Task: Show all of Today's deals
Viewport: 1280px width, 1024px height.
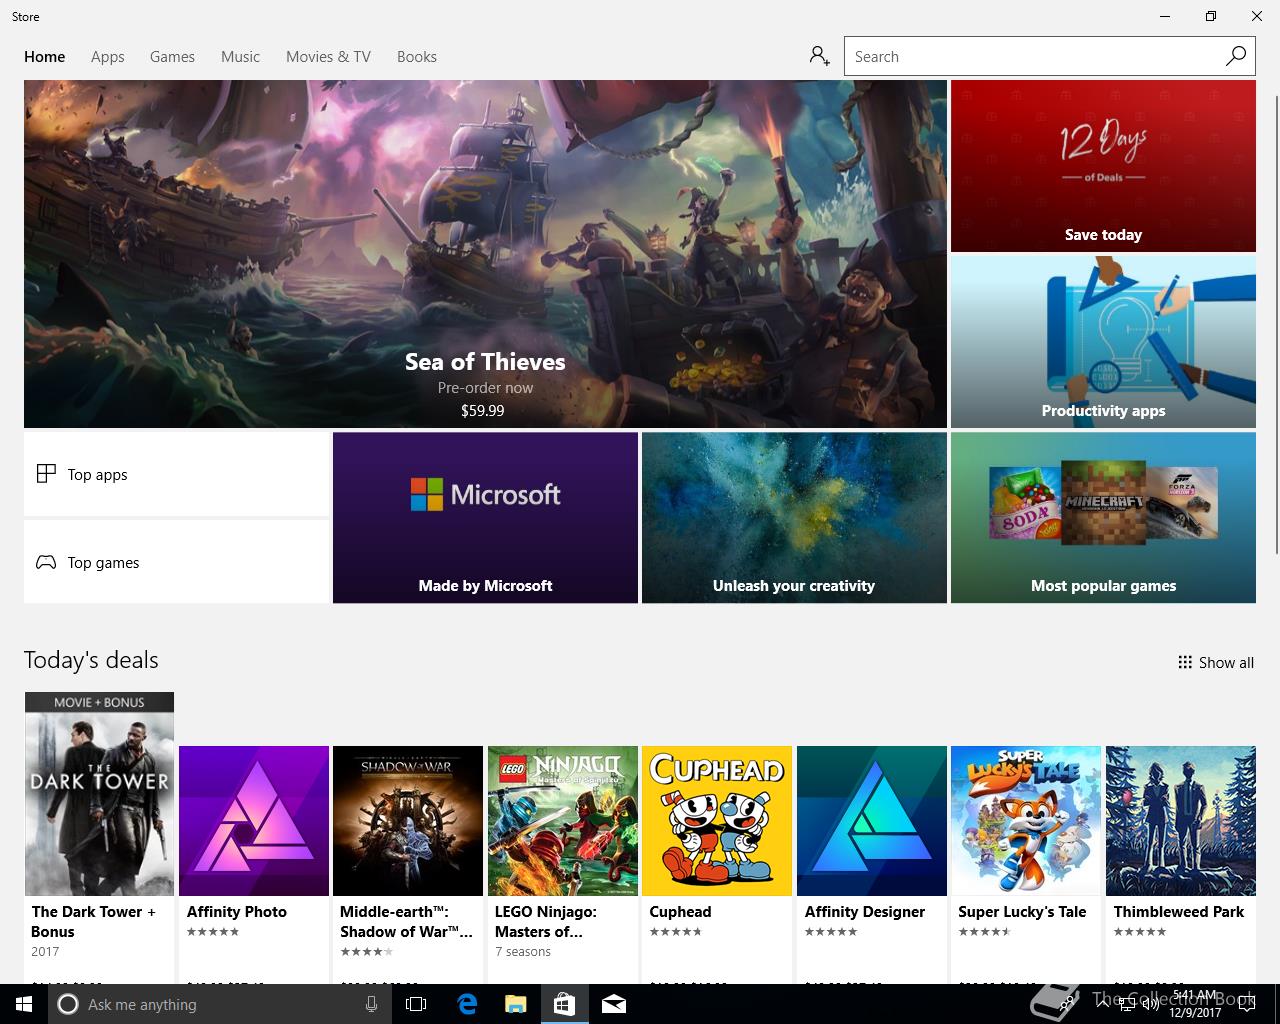Action: [x=1215, y=662]
